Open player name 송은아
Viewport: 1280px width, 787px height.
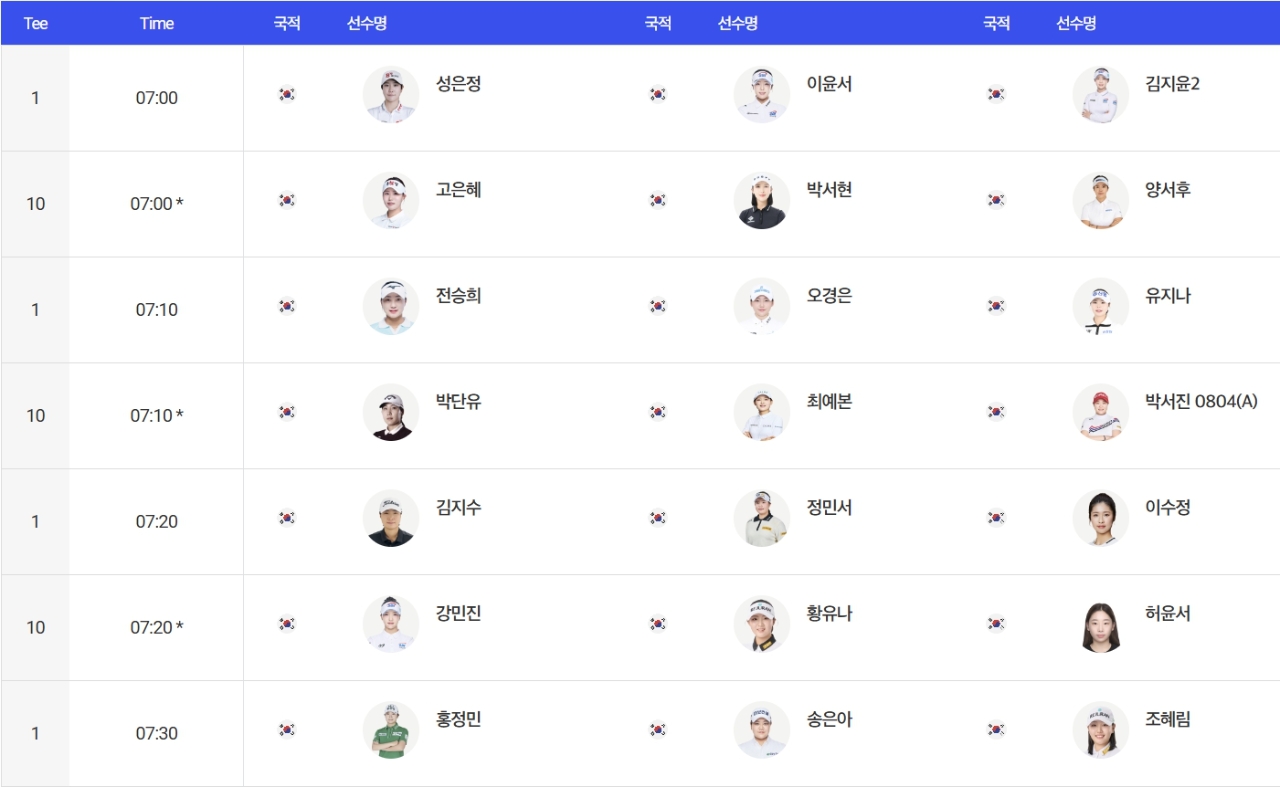[x=829, y=720]
